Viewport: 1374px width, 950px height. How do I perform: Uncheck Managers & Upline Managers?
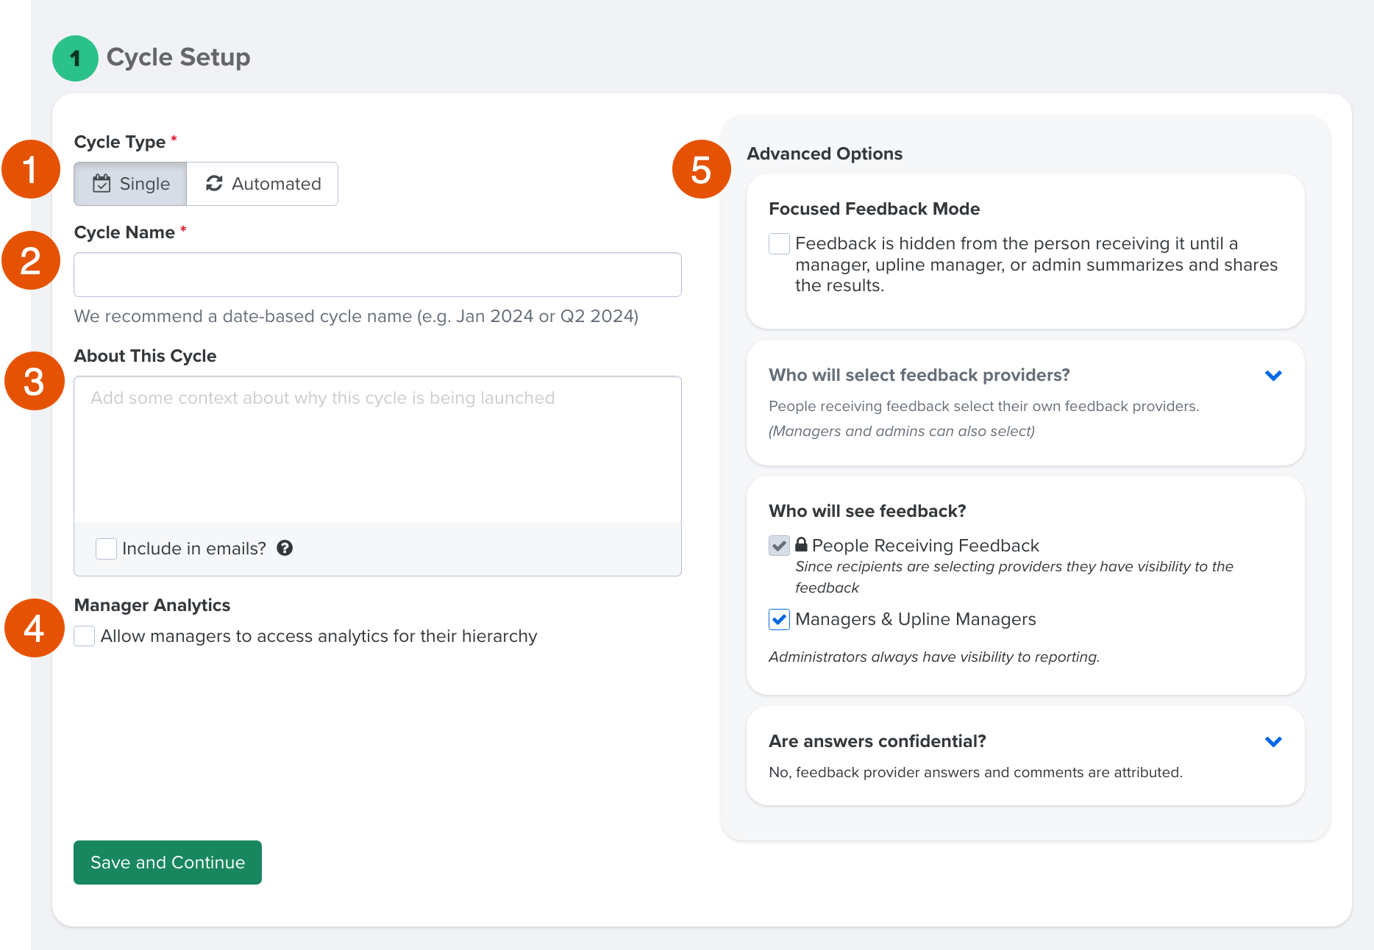777,619
